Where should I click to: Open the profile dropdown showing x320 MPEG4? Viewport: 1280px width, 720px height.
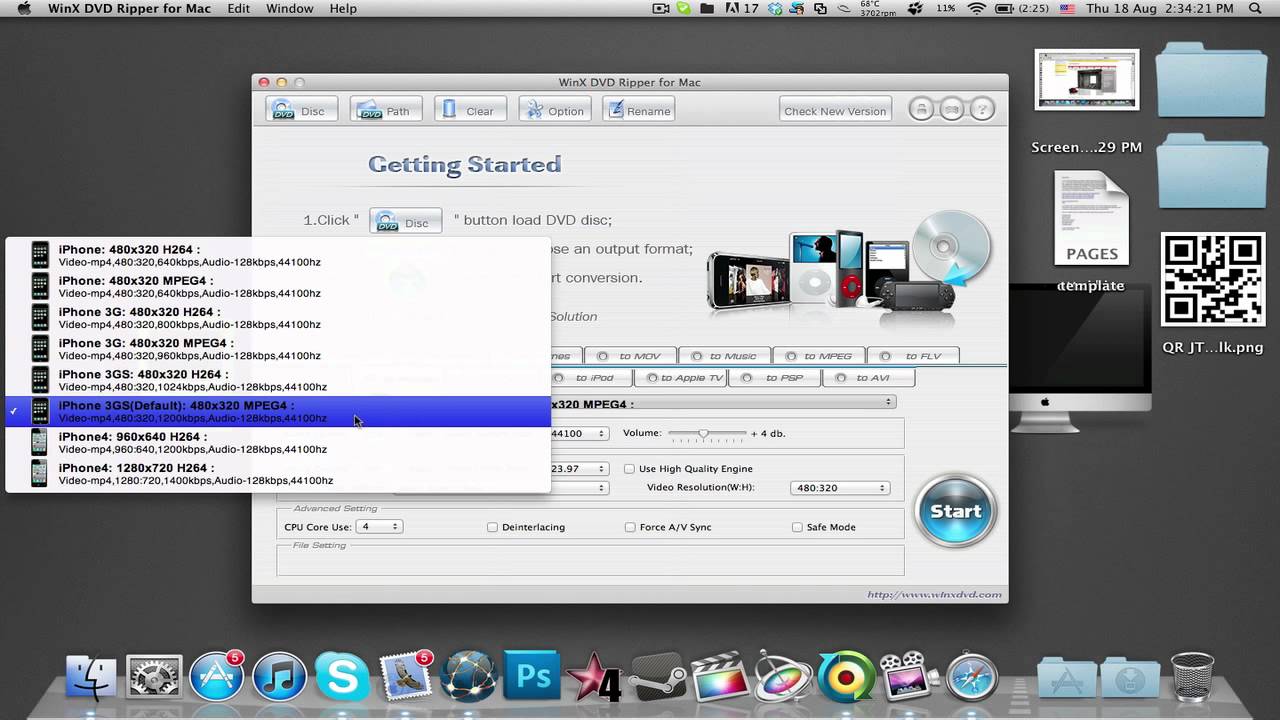pyautogui.click(x=722, y=403)
